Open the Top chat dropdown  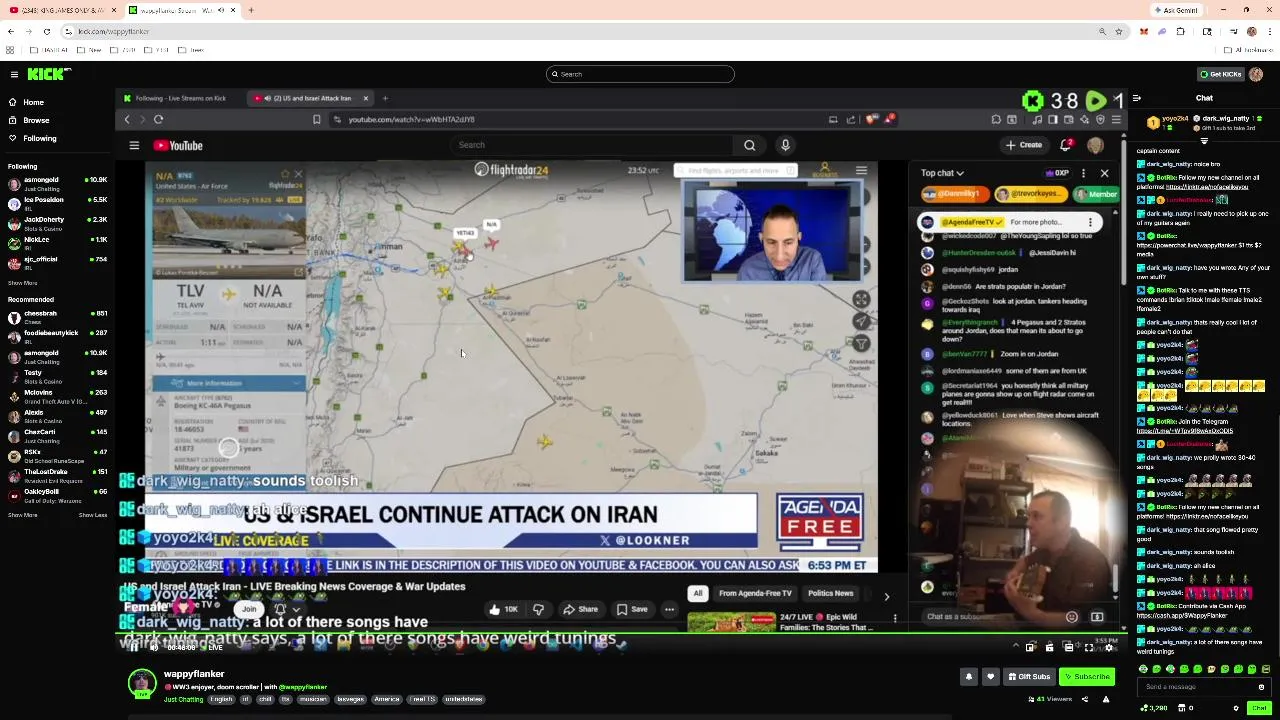click(x=942, y=173)
